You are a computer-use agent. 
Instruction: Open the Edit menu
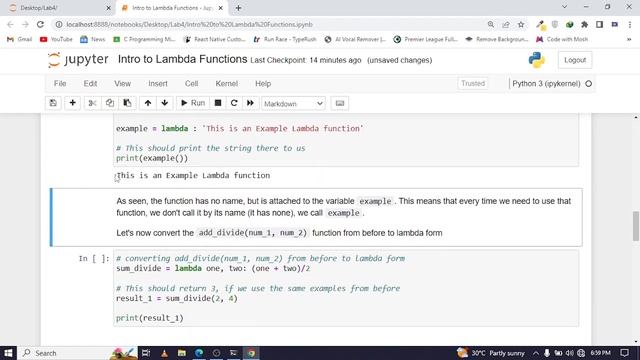click(x=90, y=84)
